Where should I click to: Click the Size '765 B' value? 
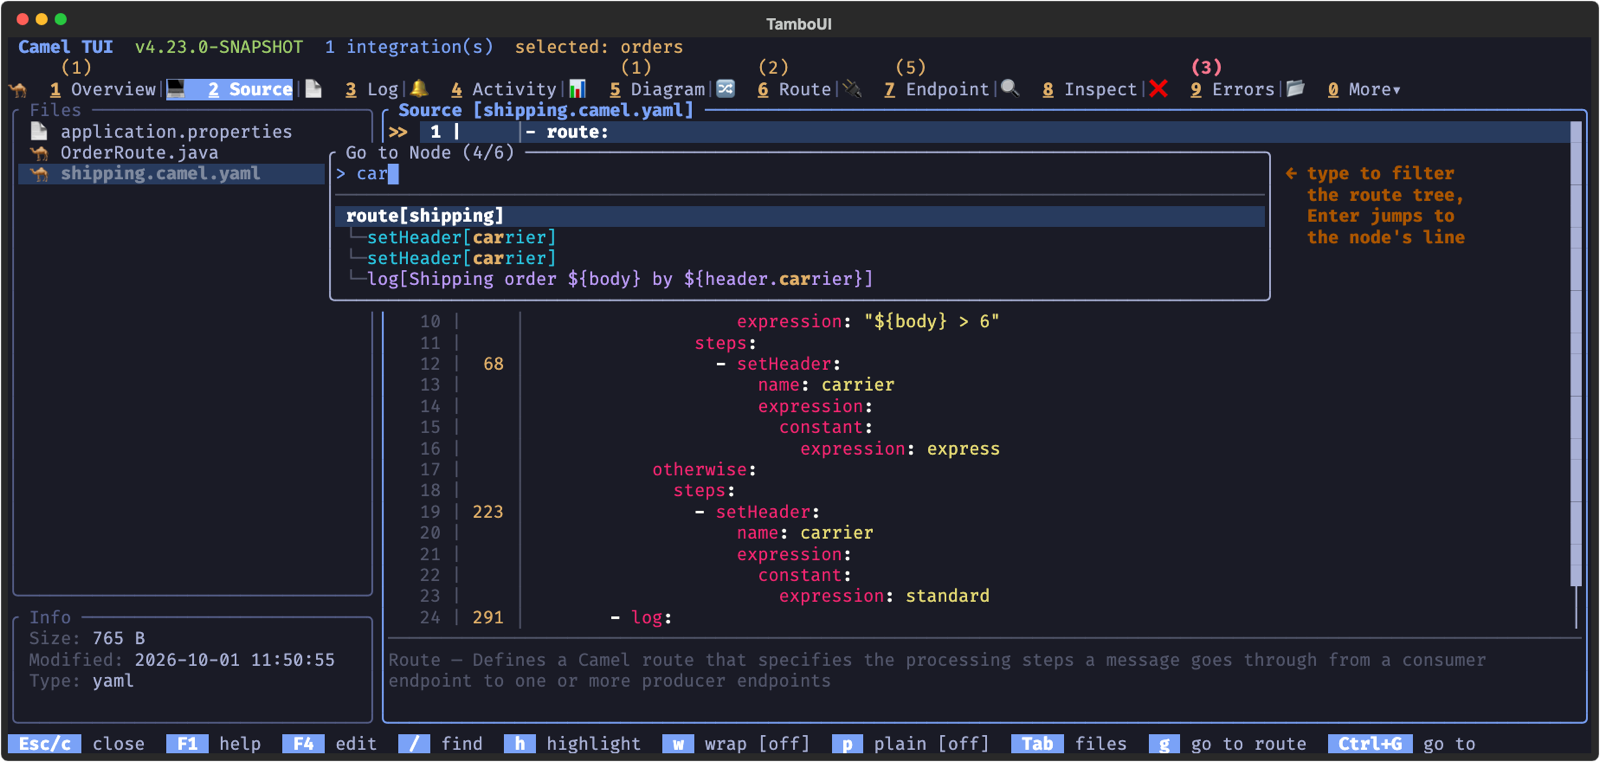click(x=118, y=639)
